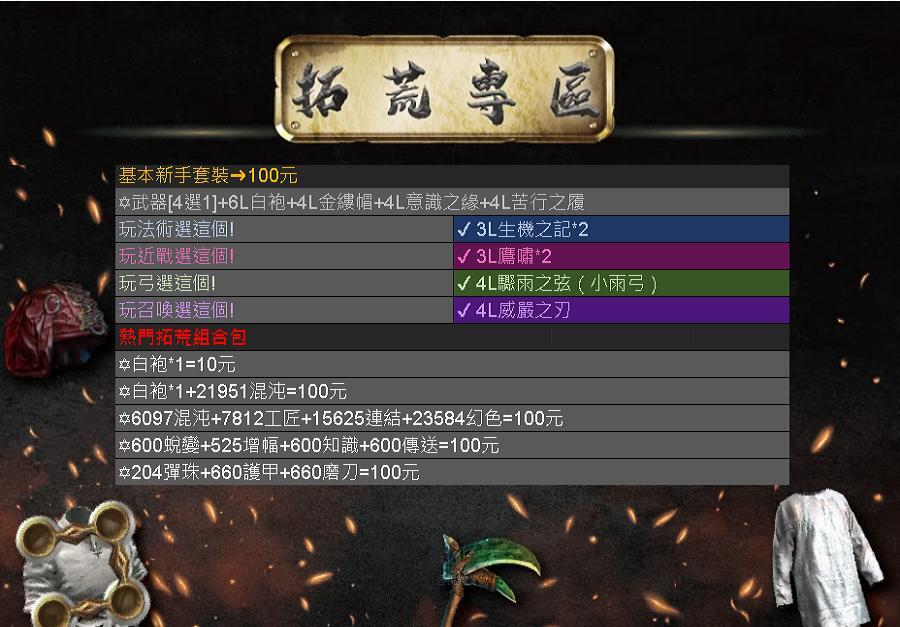This screenshot has height=627, width=900.
Task: Select the 玩弓選這個! row
Action: pyautogui.click(x=452, y=283)
